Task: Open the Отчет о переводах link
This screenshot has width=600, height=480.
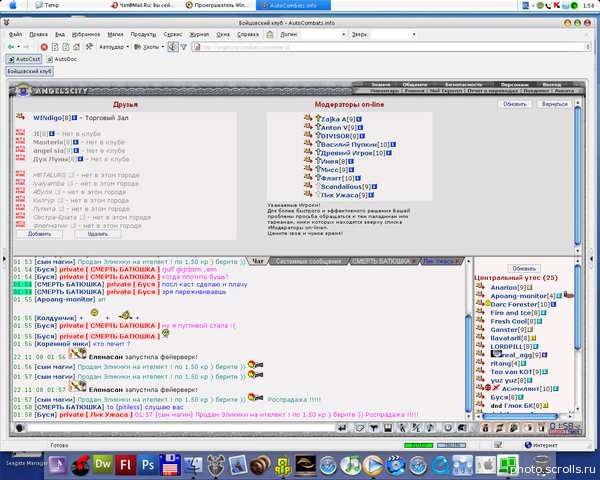Action: click(x=492, y=91)
